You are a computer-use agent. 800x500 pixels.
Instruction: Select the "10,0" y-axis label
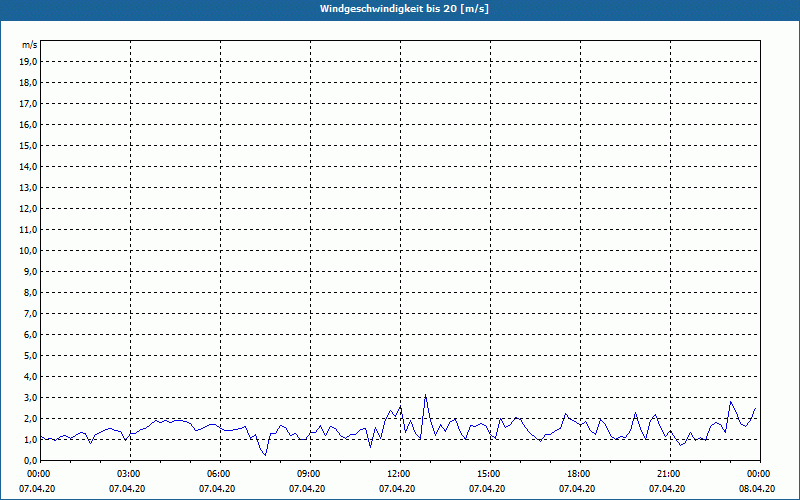click(x=28, y=251)
